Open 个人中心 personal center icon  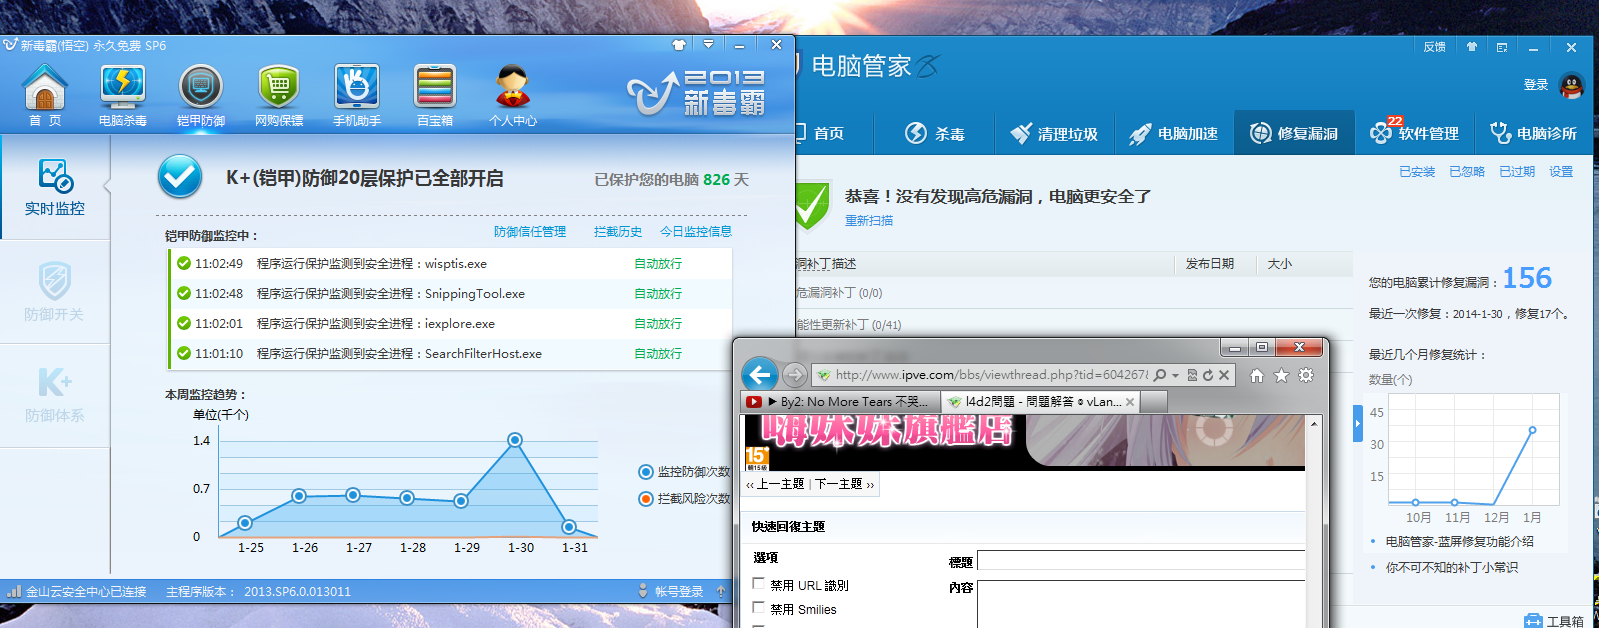(513, 95)
